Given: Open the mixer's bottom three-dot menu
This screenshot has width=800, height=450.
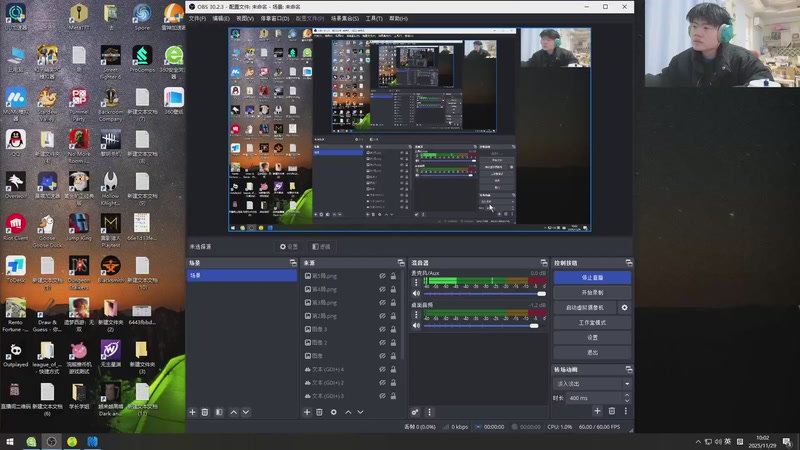Looking at the screenshot, I should click(429, 412).
